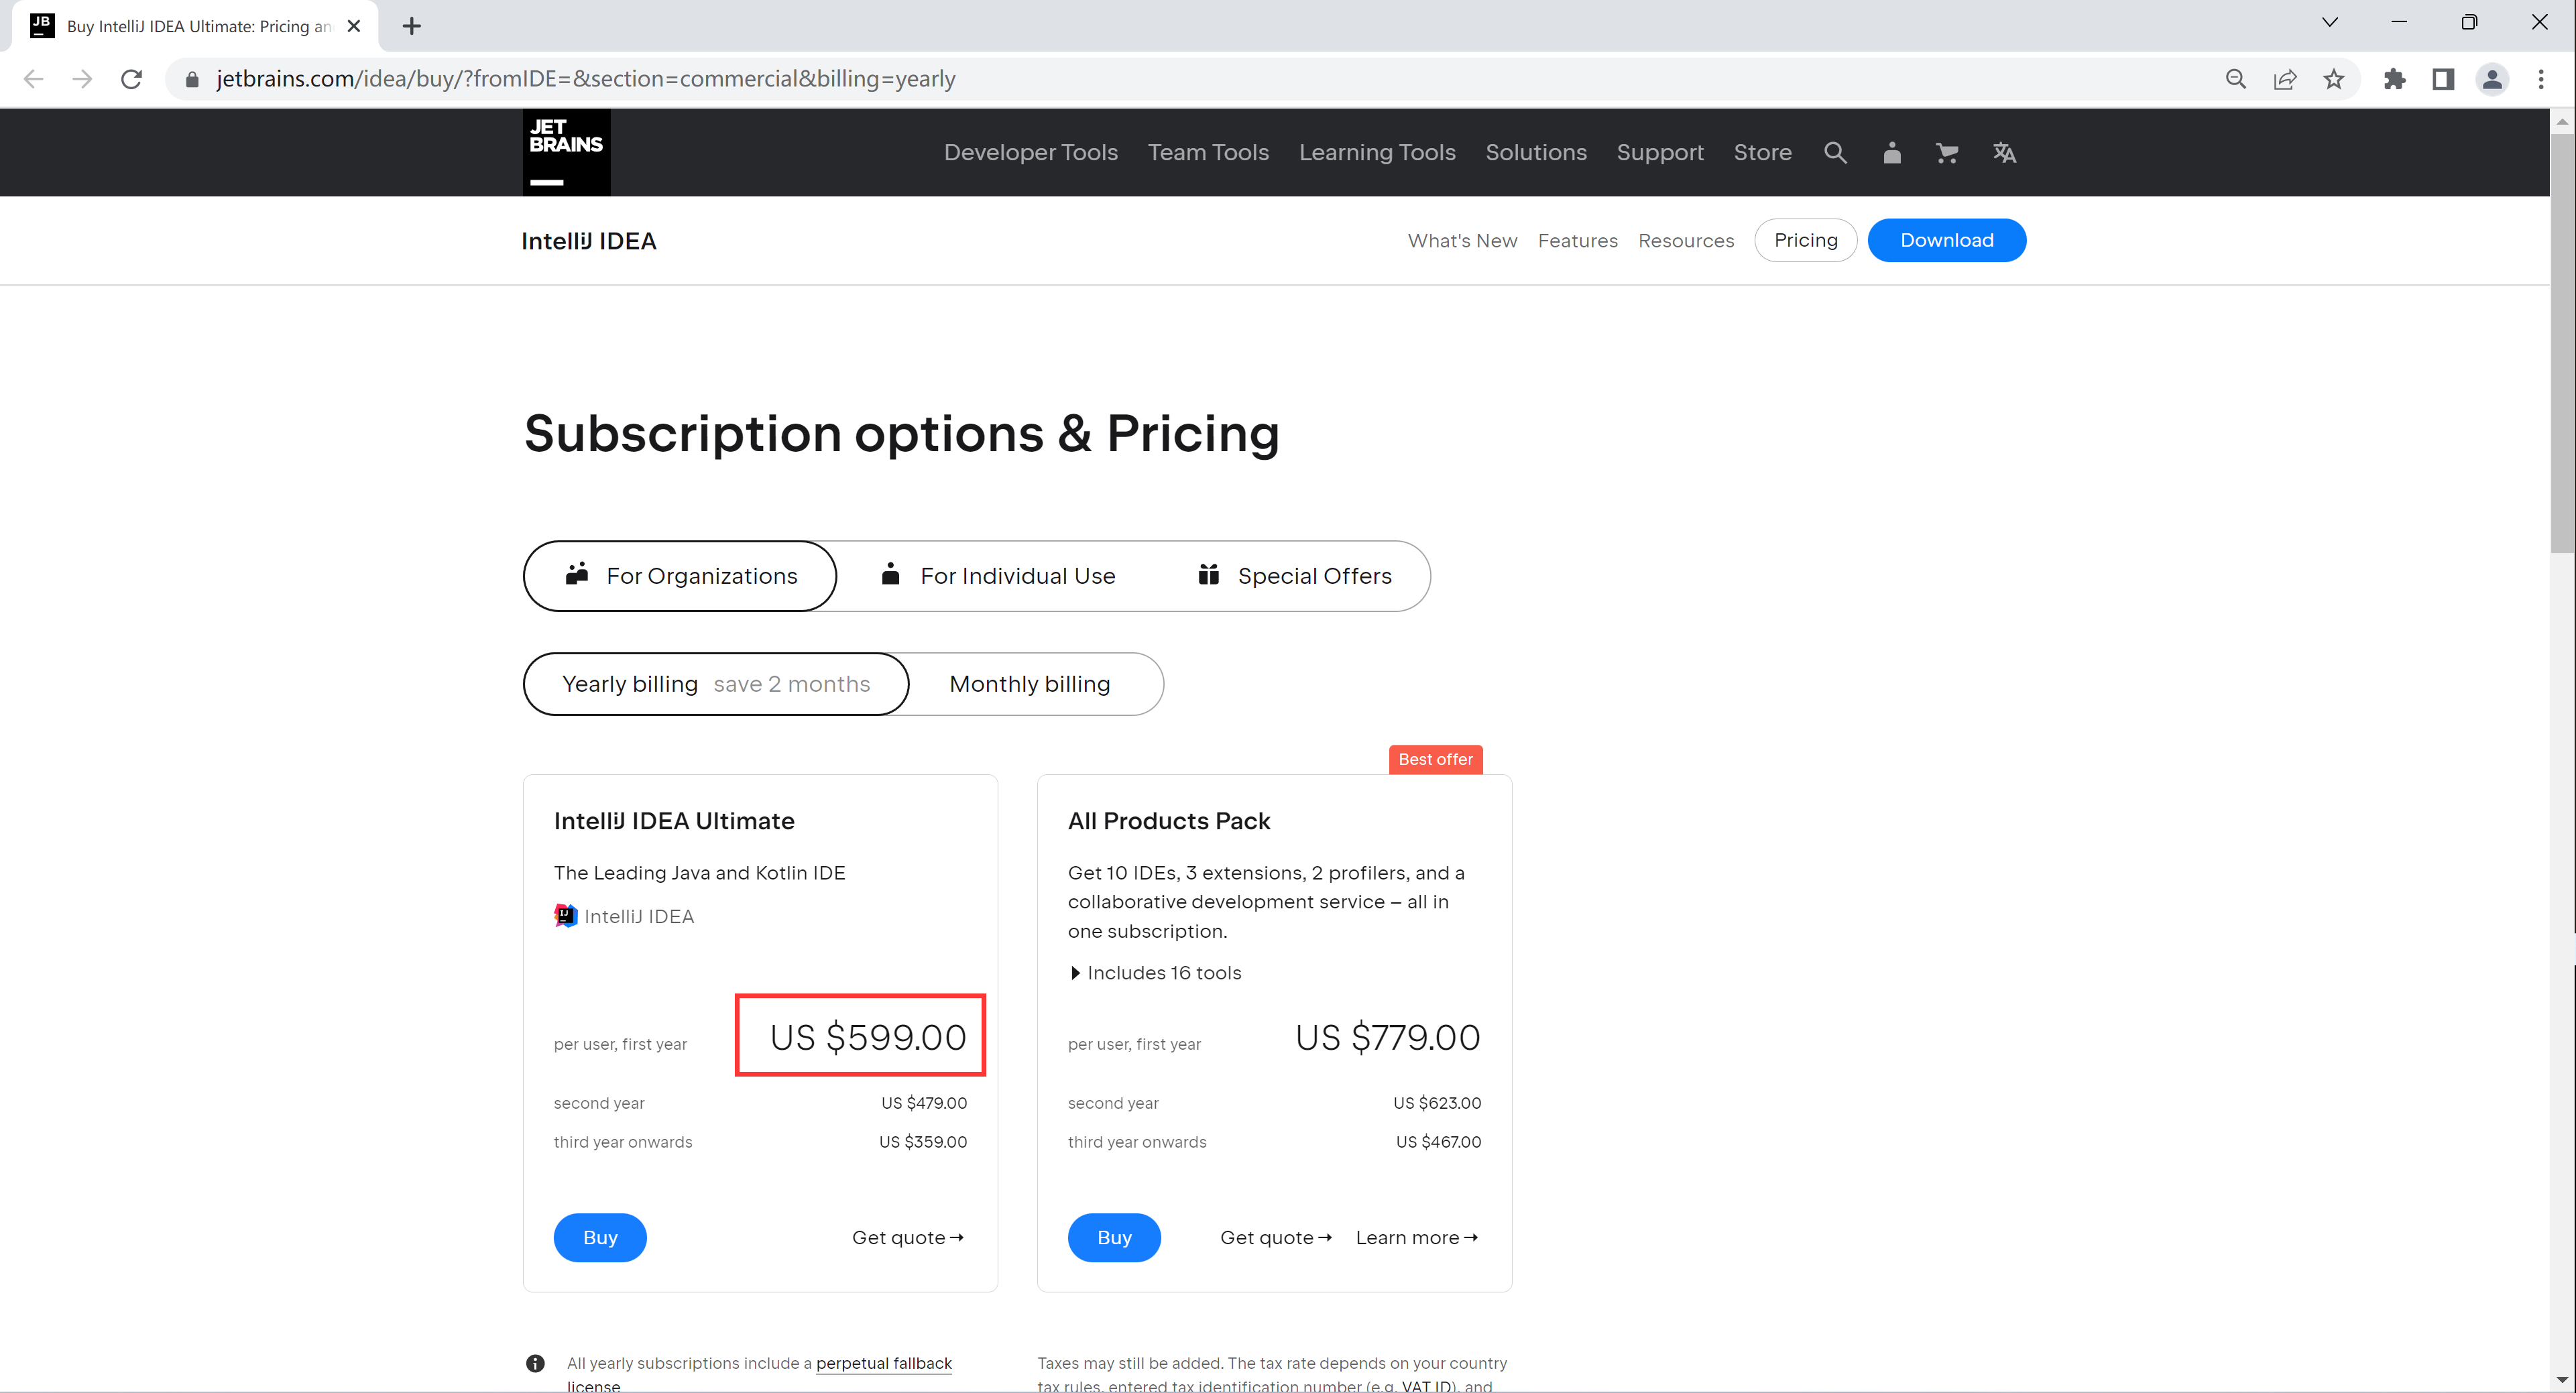Learn more about All Products Pack
This screenshot has width=2576, height=1393.
point(1417,1238)
